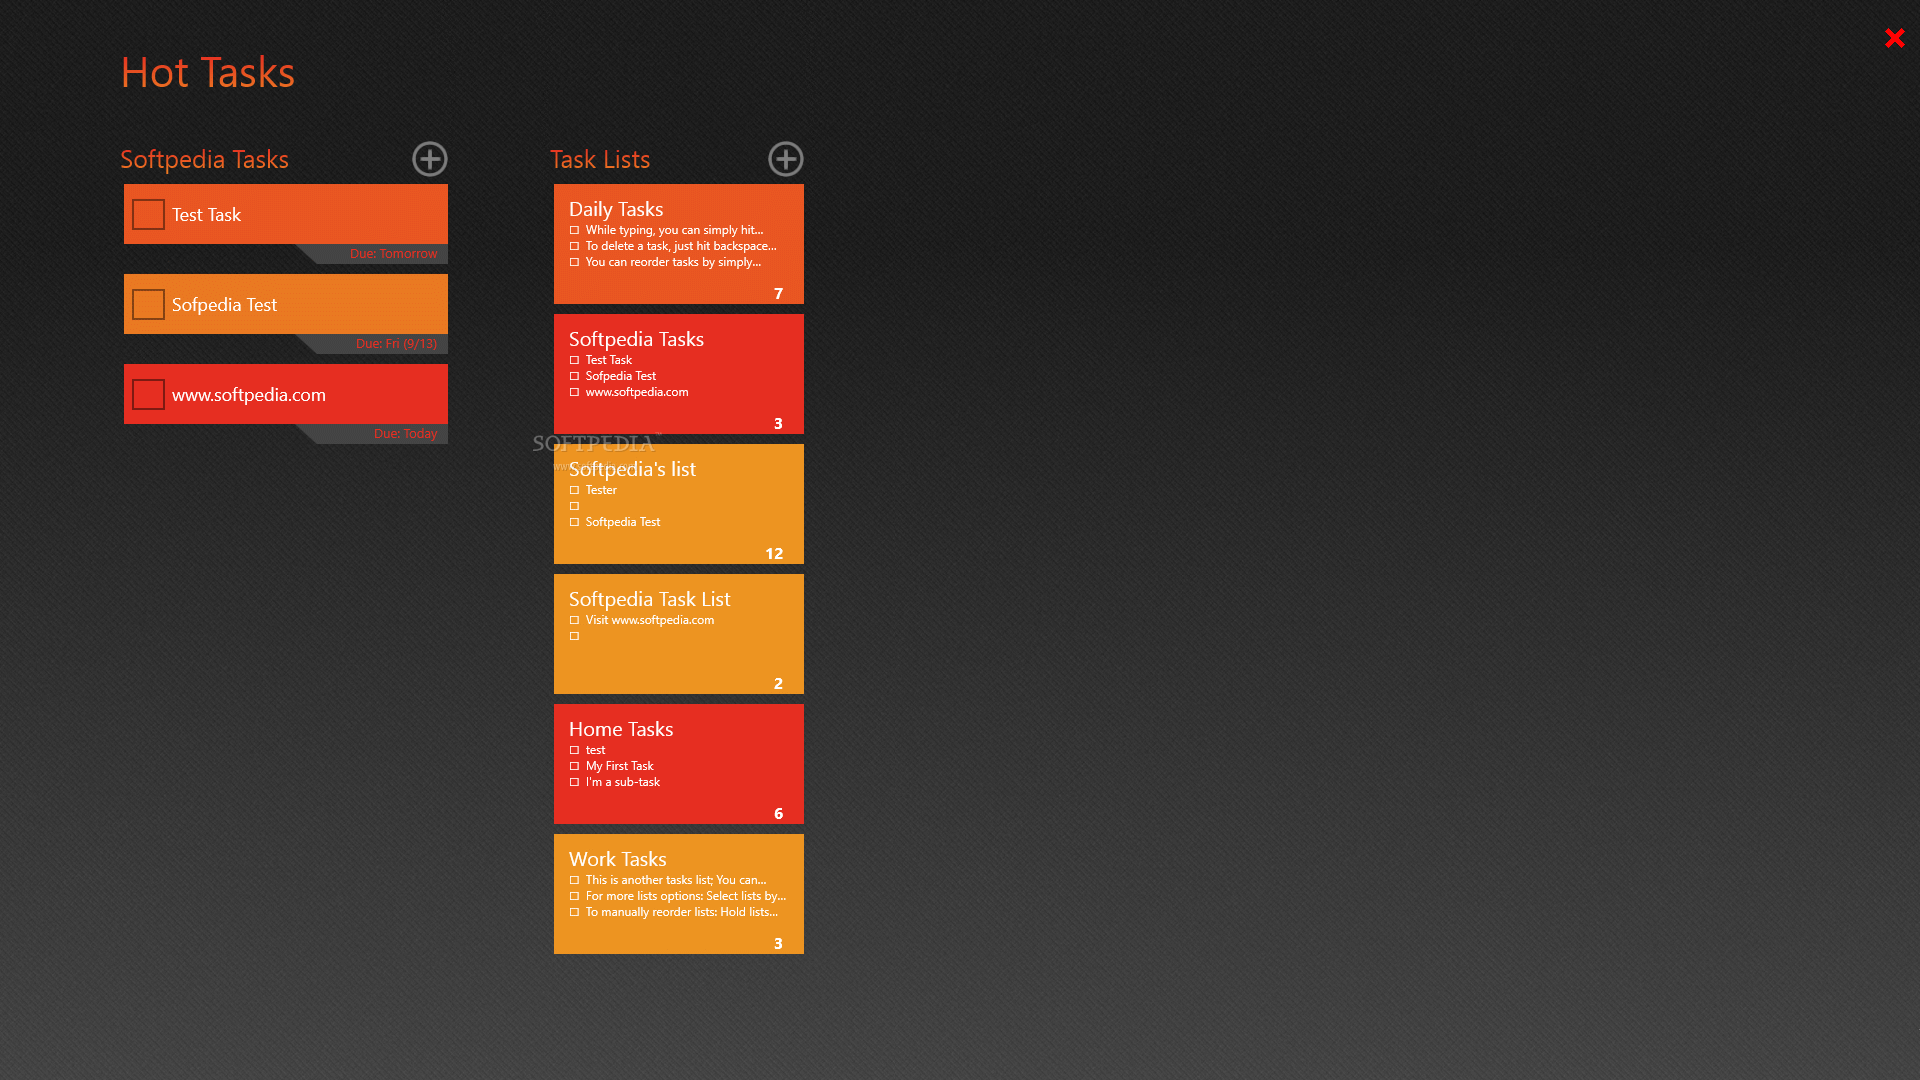The image size is (1920, 1080).
Task: Check 'For more lists options: Select lists by...' item
Action: pyautogui.click(x=575, y=896)
